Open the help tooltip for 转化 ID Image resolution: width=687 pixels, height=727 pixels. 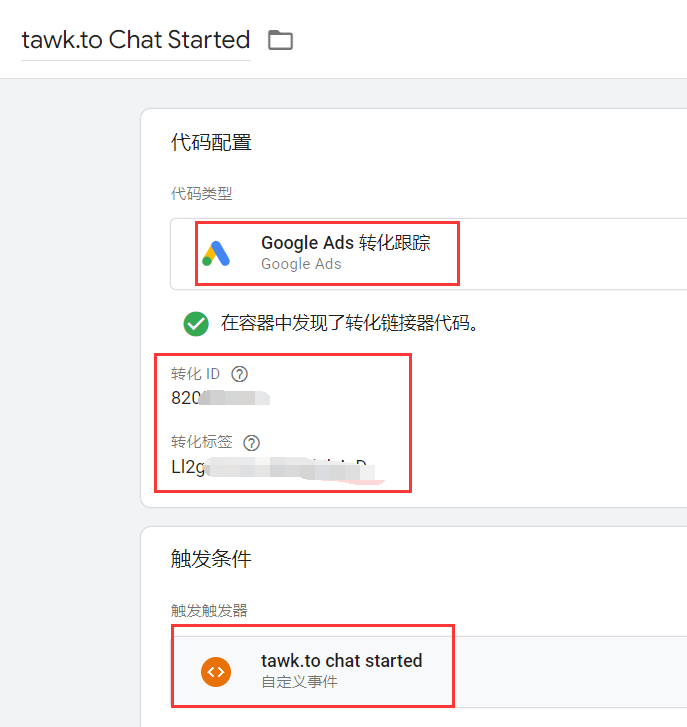point(239,374)
